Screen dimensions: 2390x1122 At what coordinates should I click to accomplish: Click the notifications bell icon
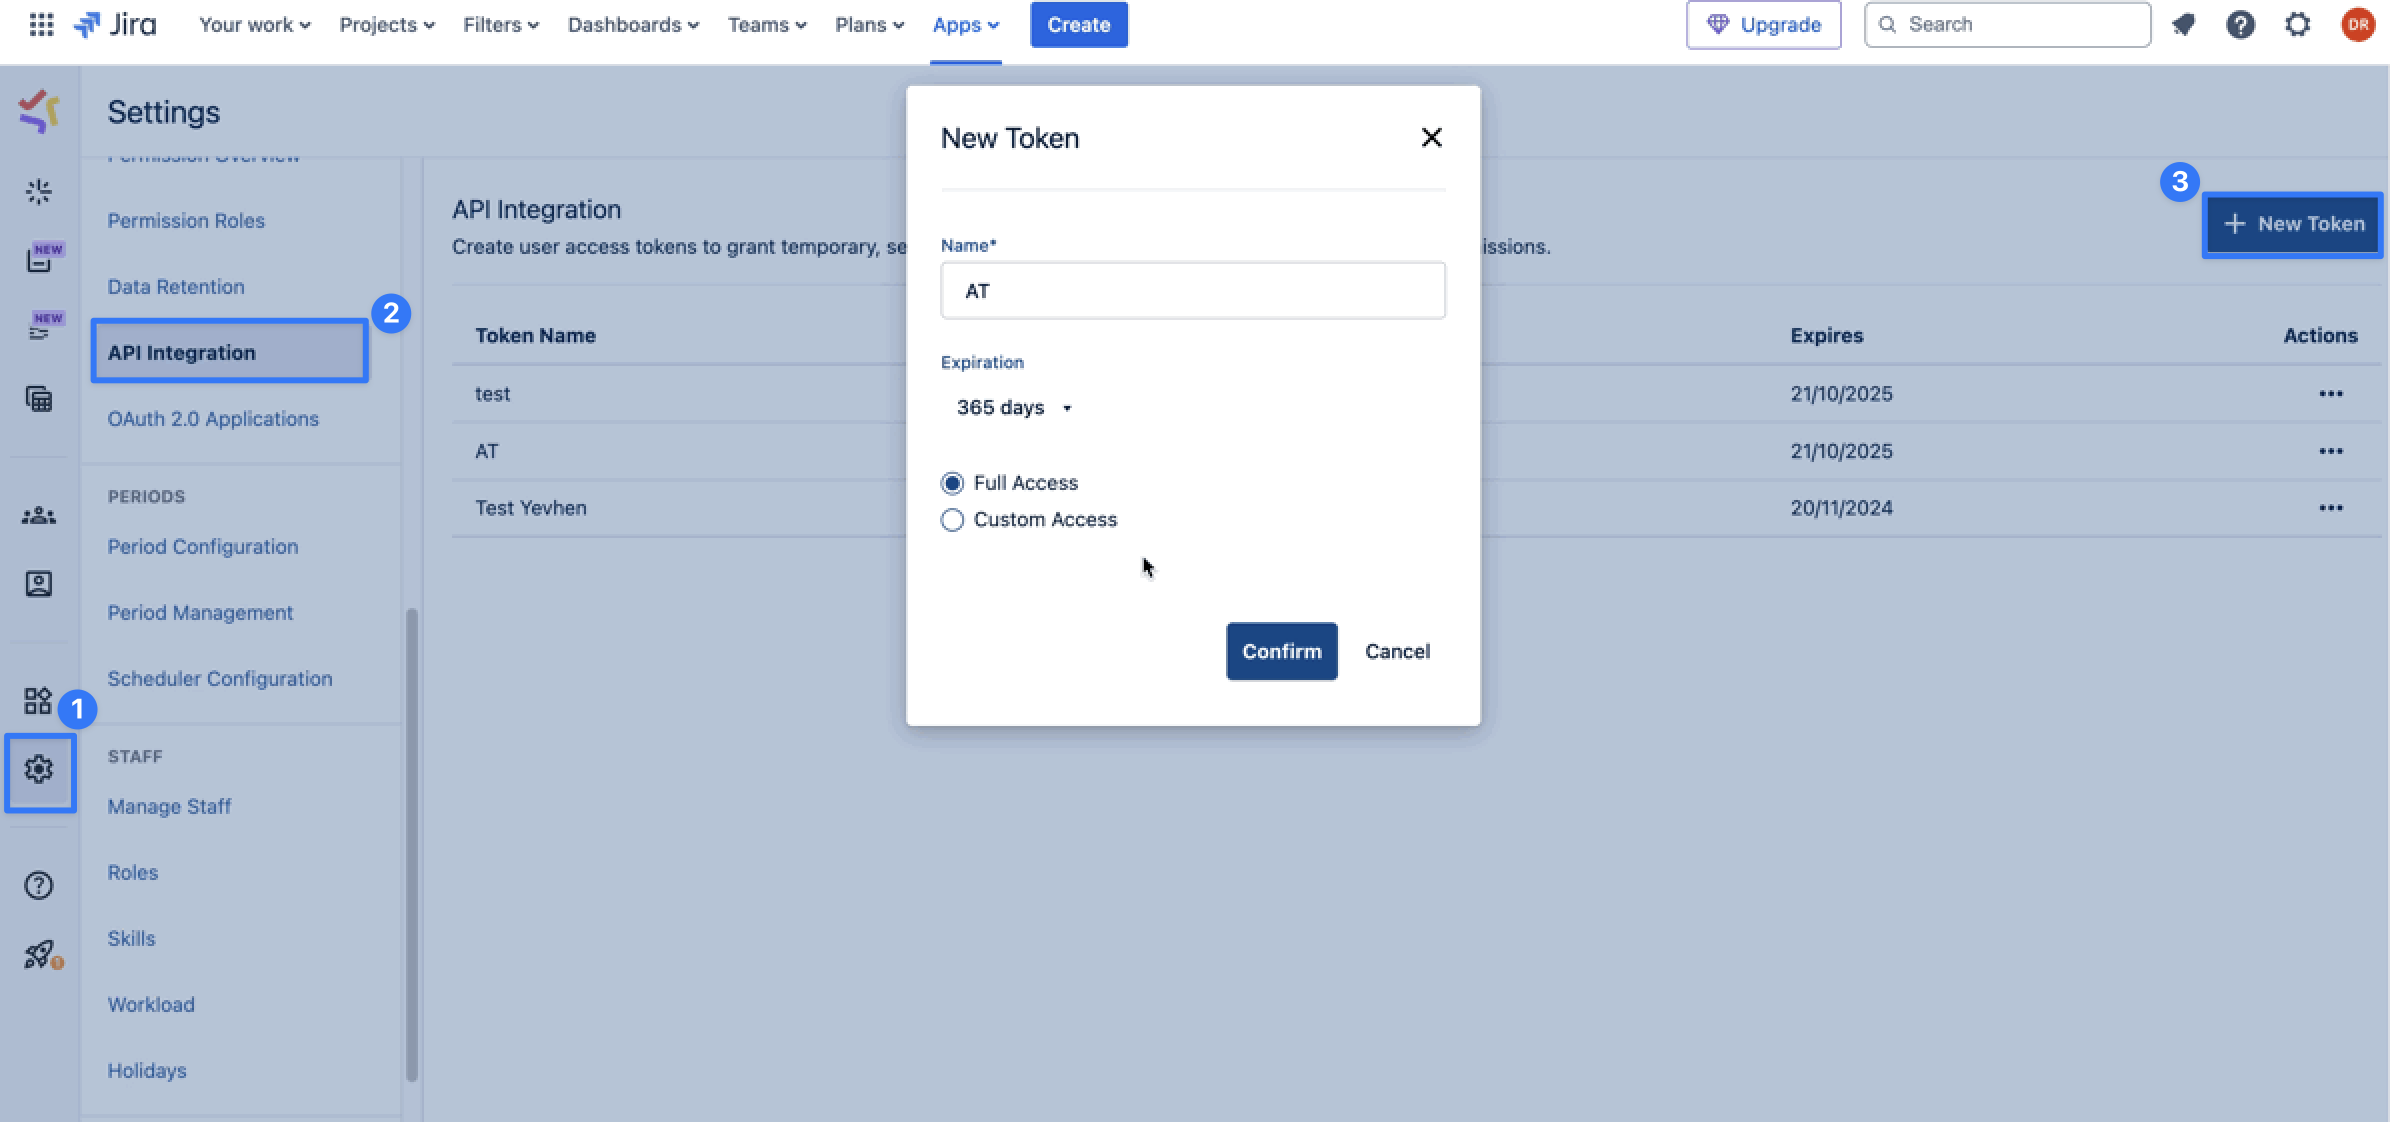tap(2183, 24)
